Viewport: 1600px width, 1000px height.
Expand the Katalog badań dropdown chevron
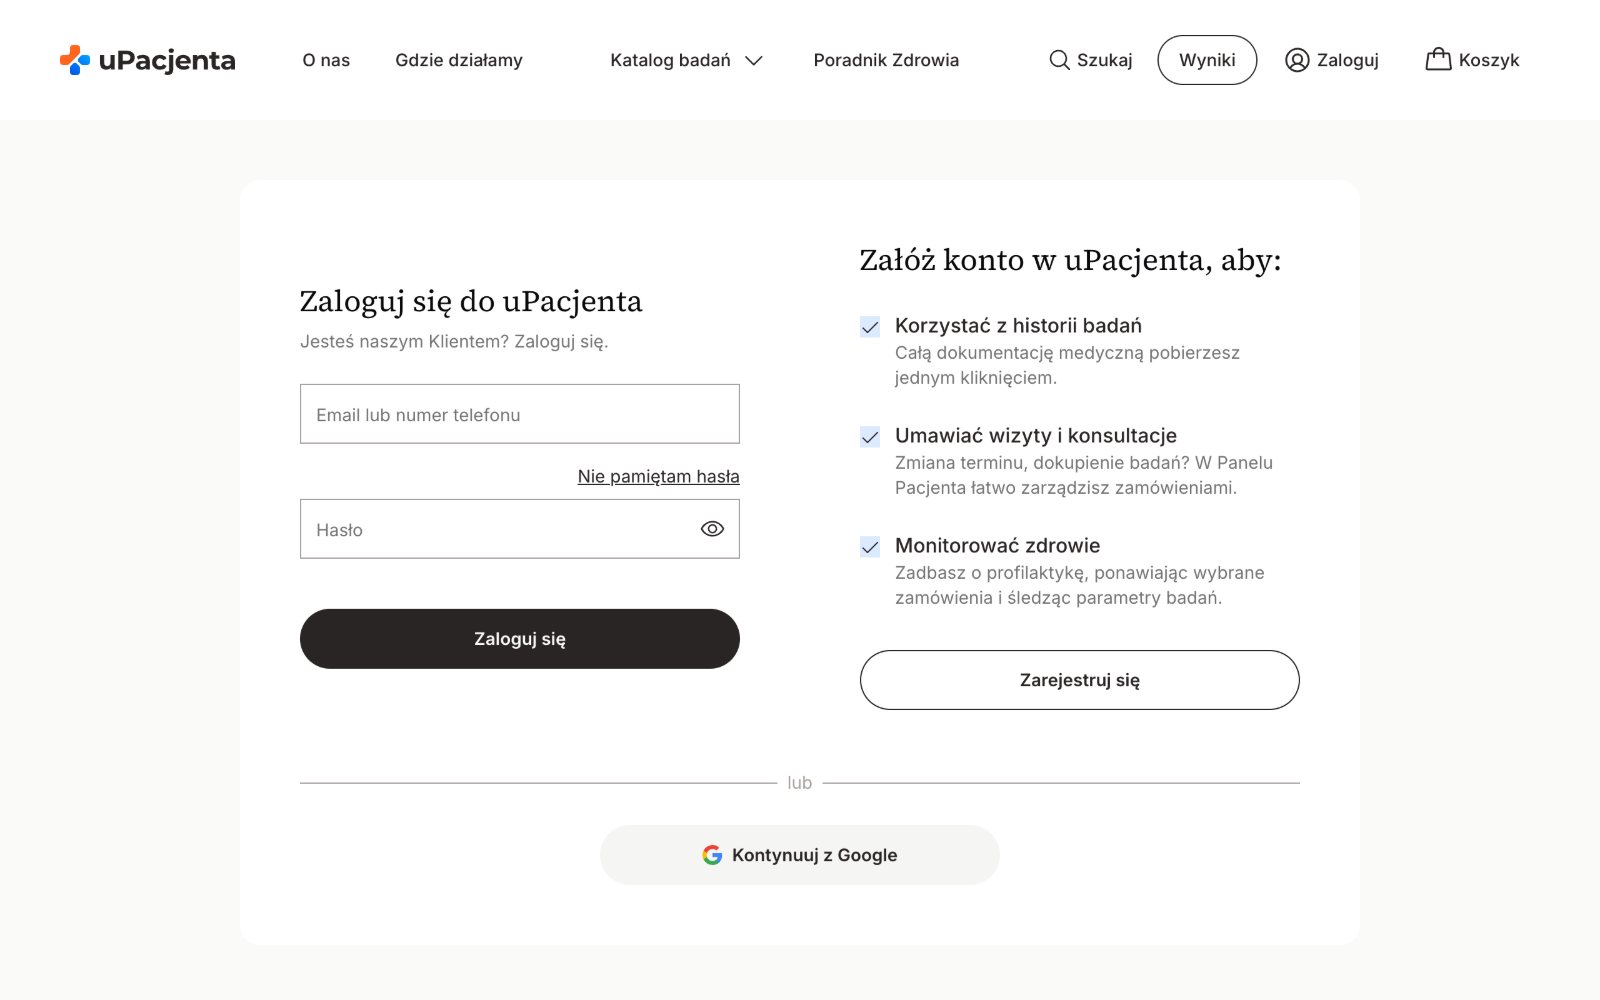[x=754, y=61]
